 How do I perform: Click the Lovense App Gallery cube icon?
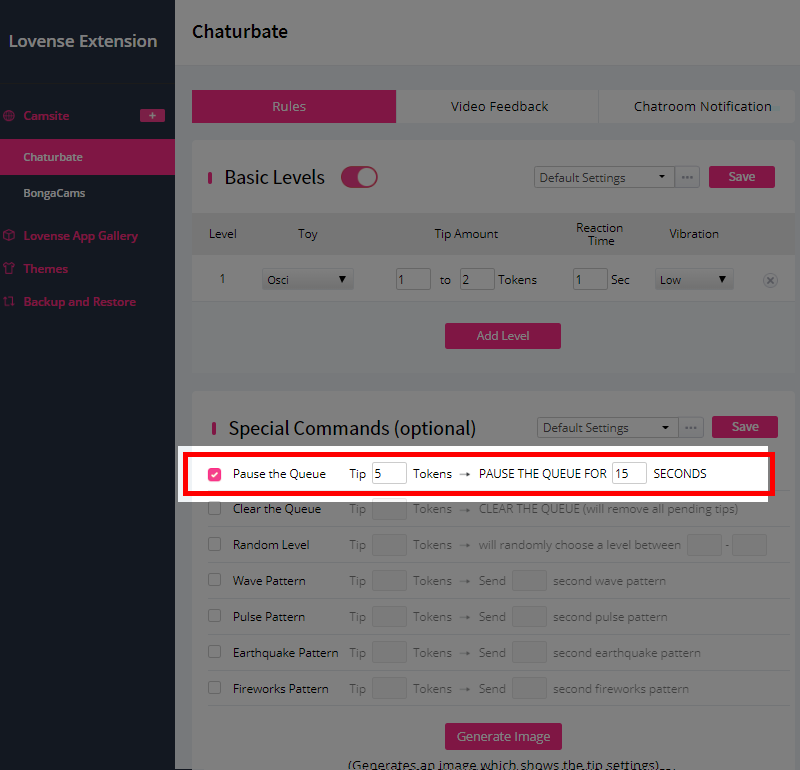click(x=9, y=235)
